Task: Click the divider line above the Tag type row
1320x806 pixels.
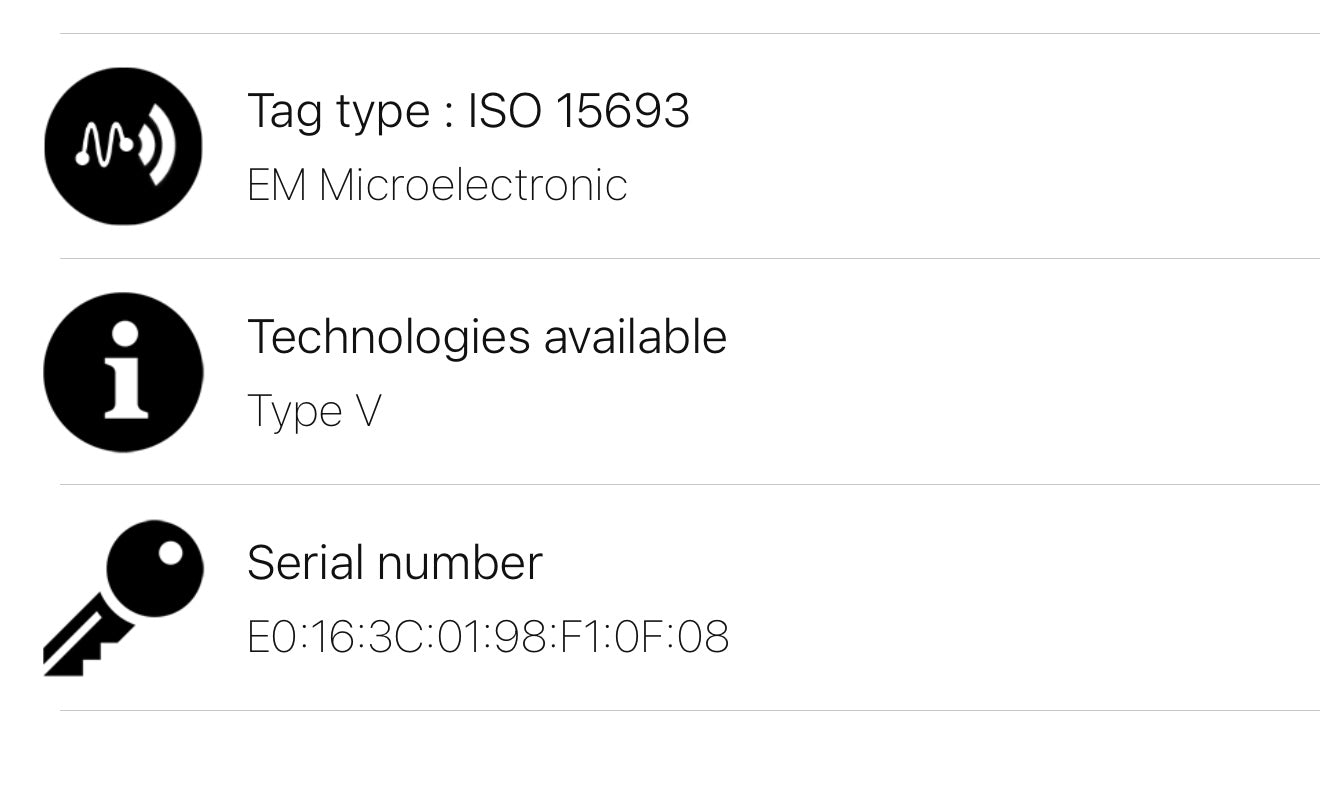Action: pos(690,33)
